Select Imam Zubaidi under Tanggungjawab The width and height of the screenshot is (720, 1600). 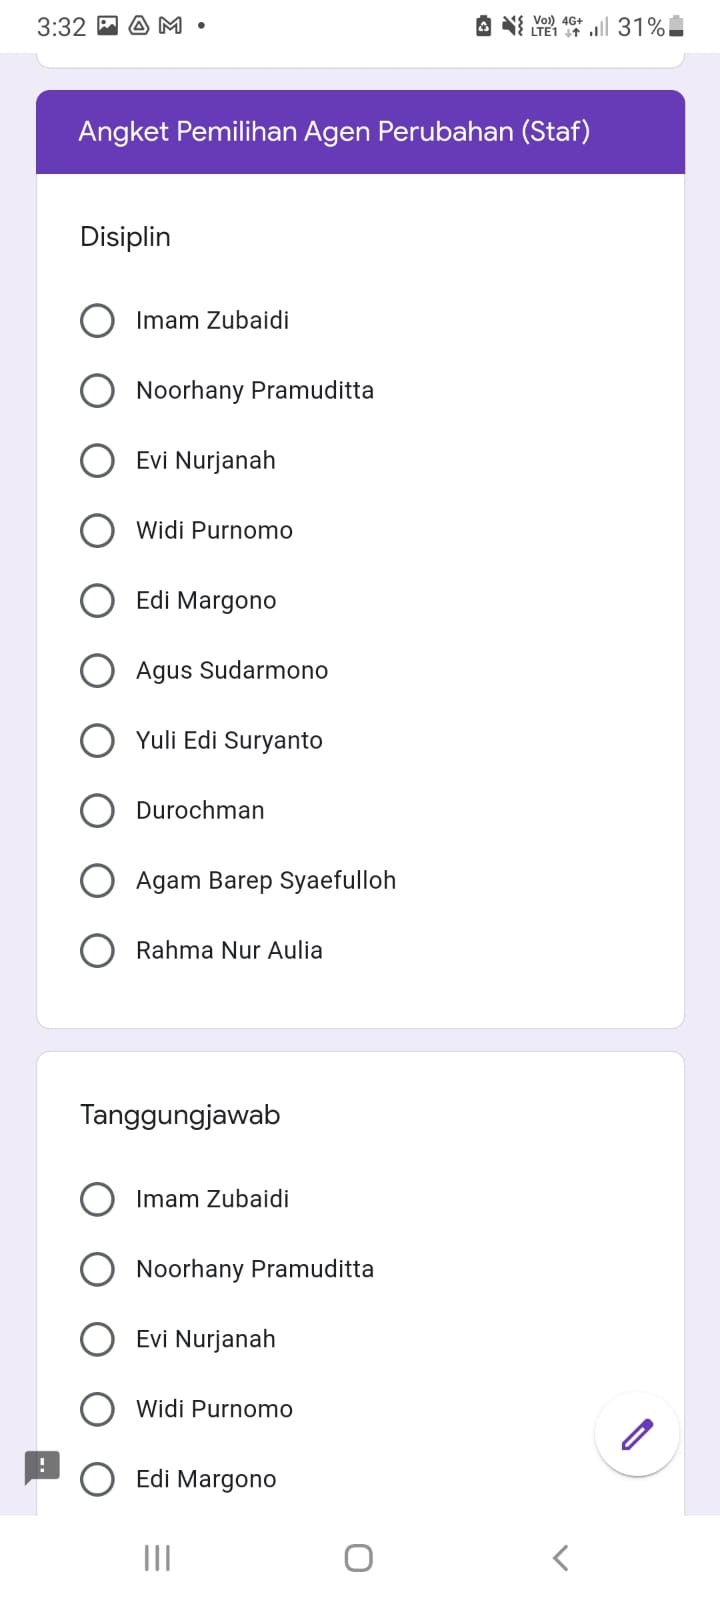97,1199
